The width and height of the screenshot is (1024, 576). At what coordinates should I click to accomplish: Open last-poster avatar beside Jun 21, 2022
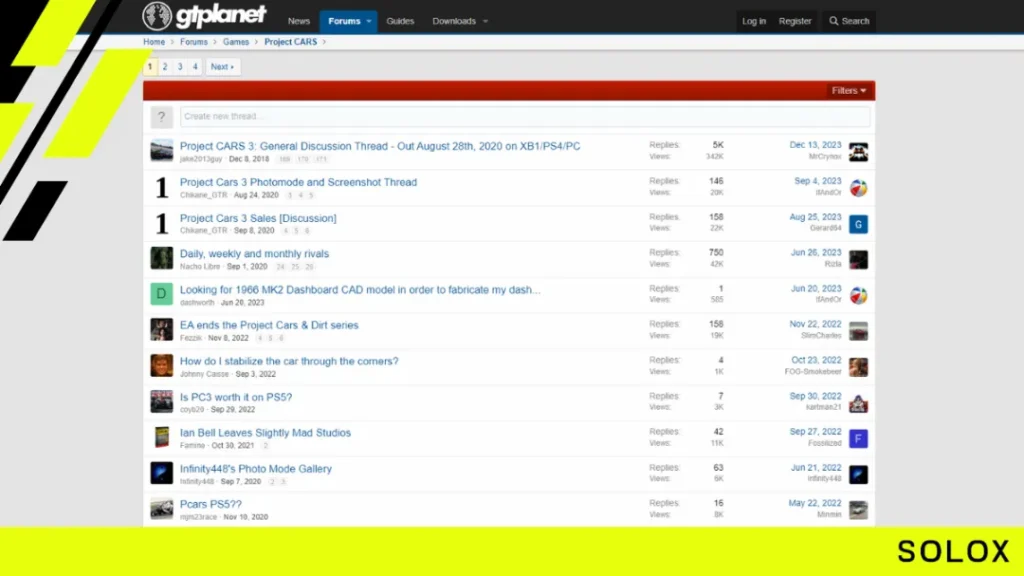858,474
